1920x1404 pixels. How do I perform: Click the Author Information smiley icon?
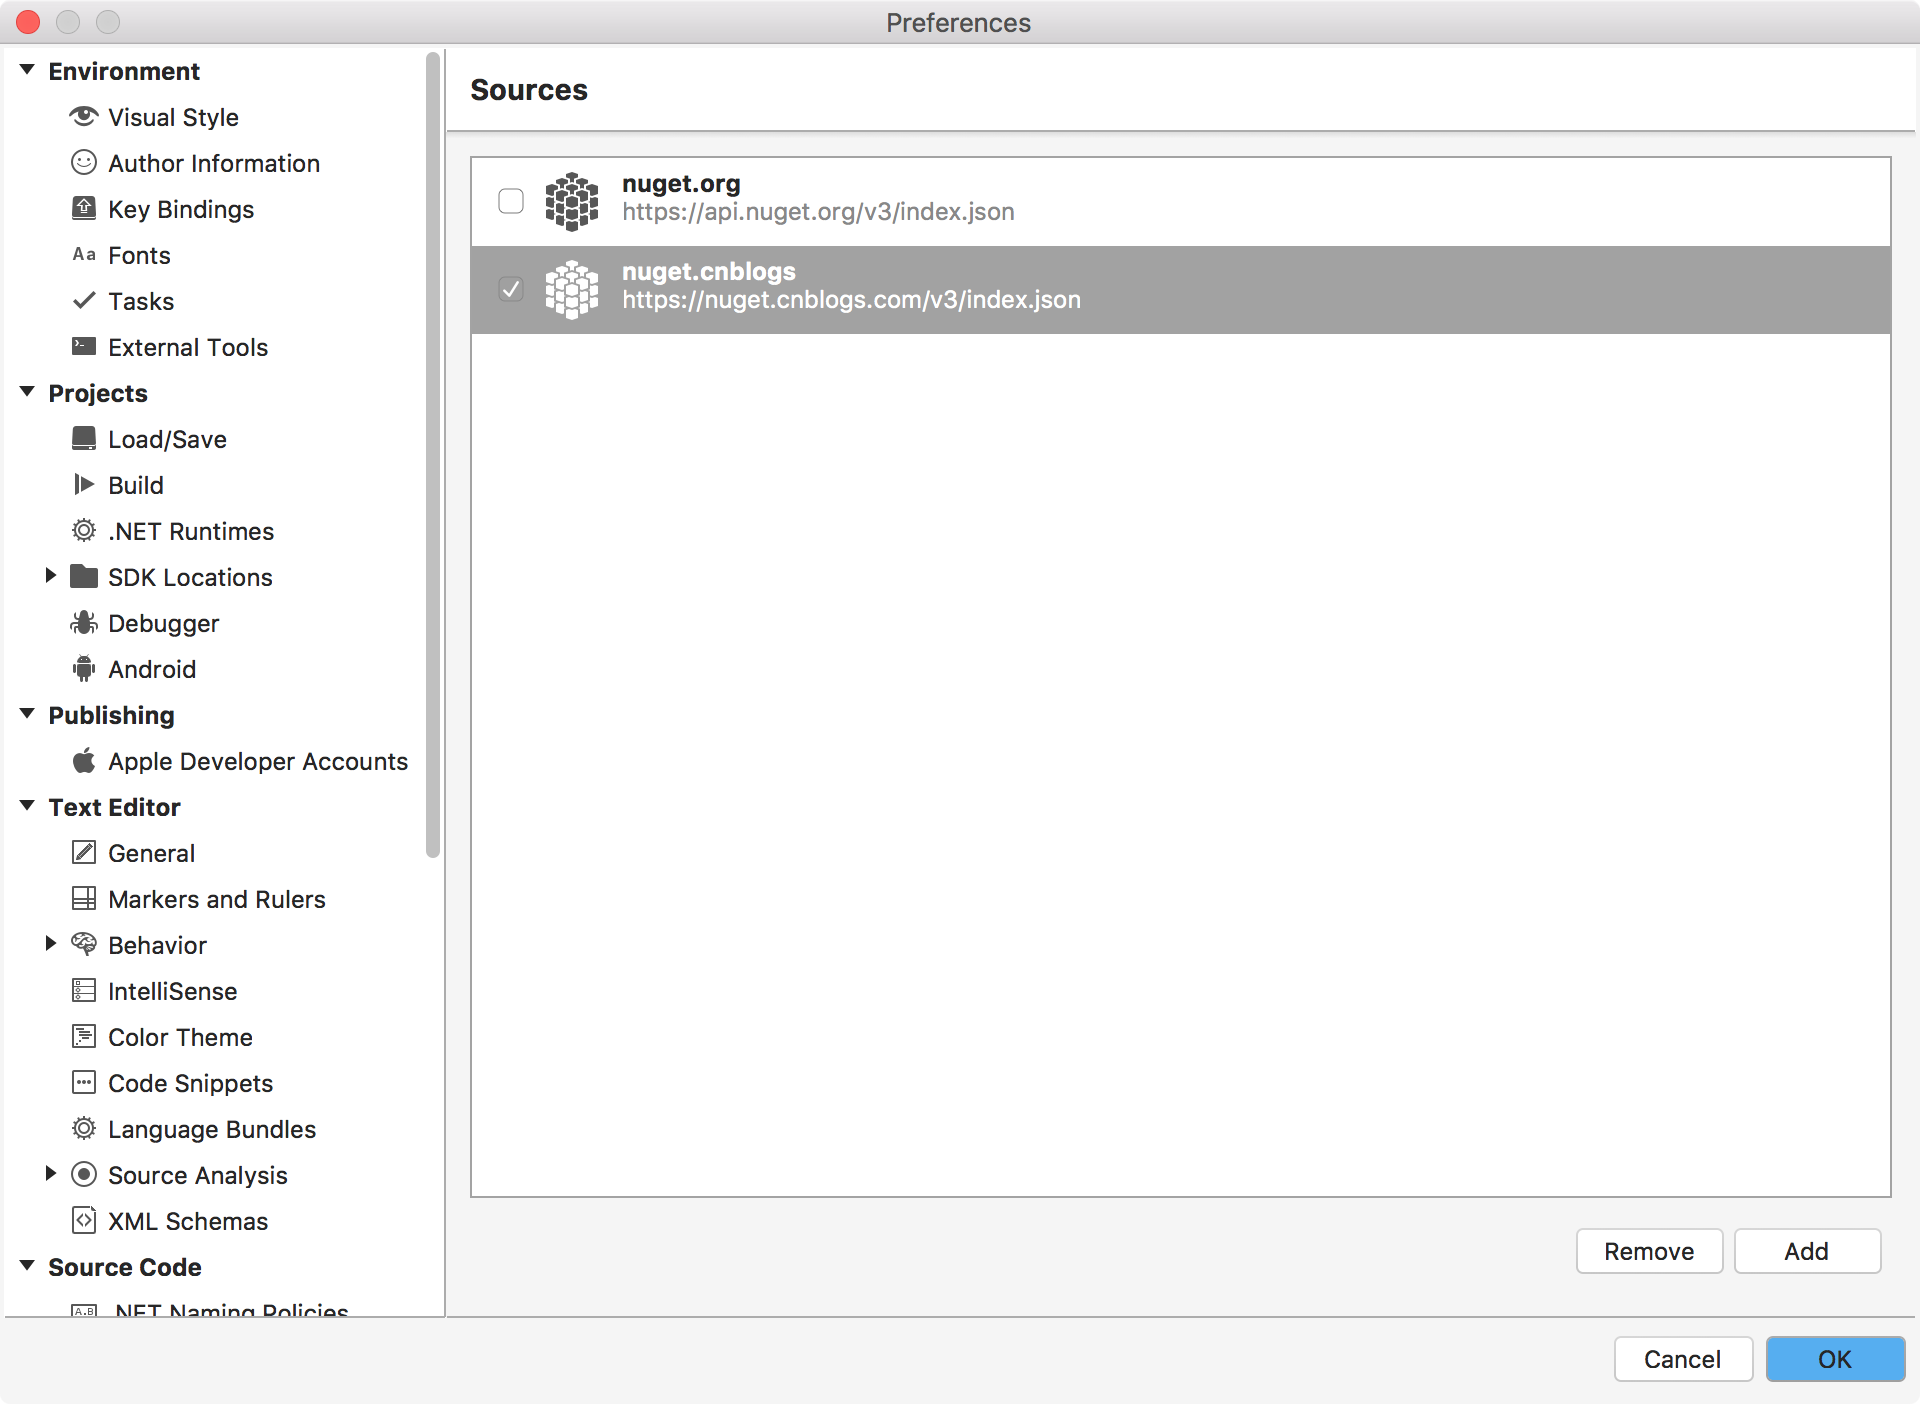coord(84,163)
